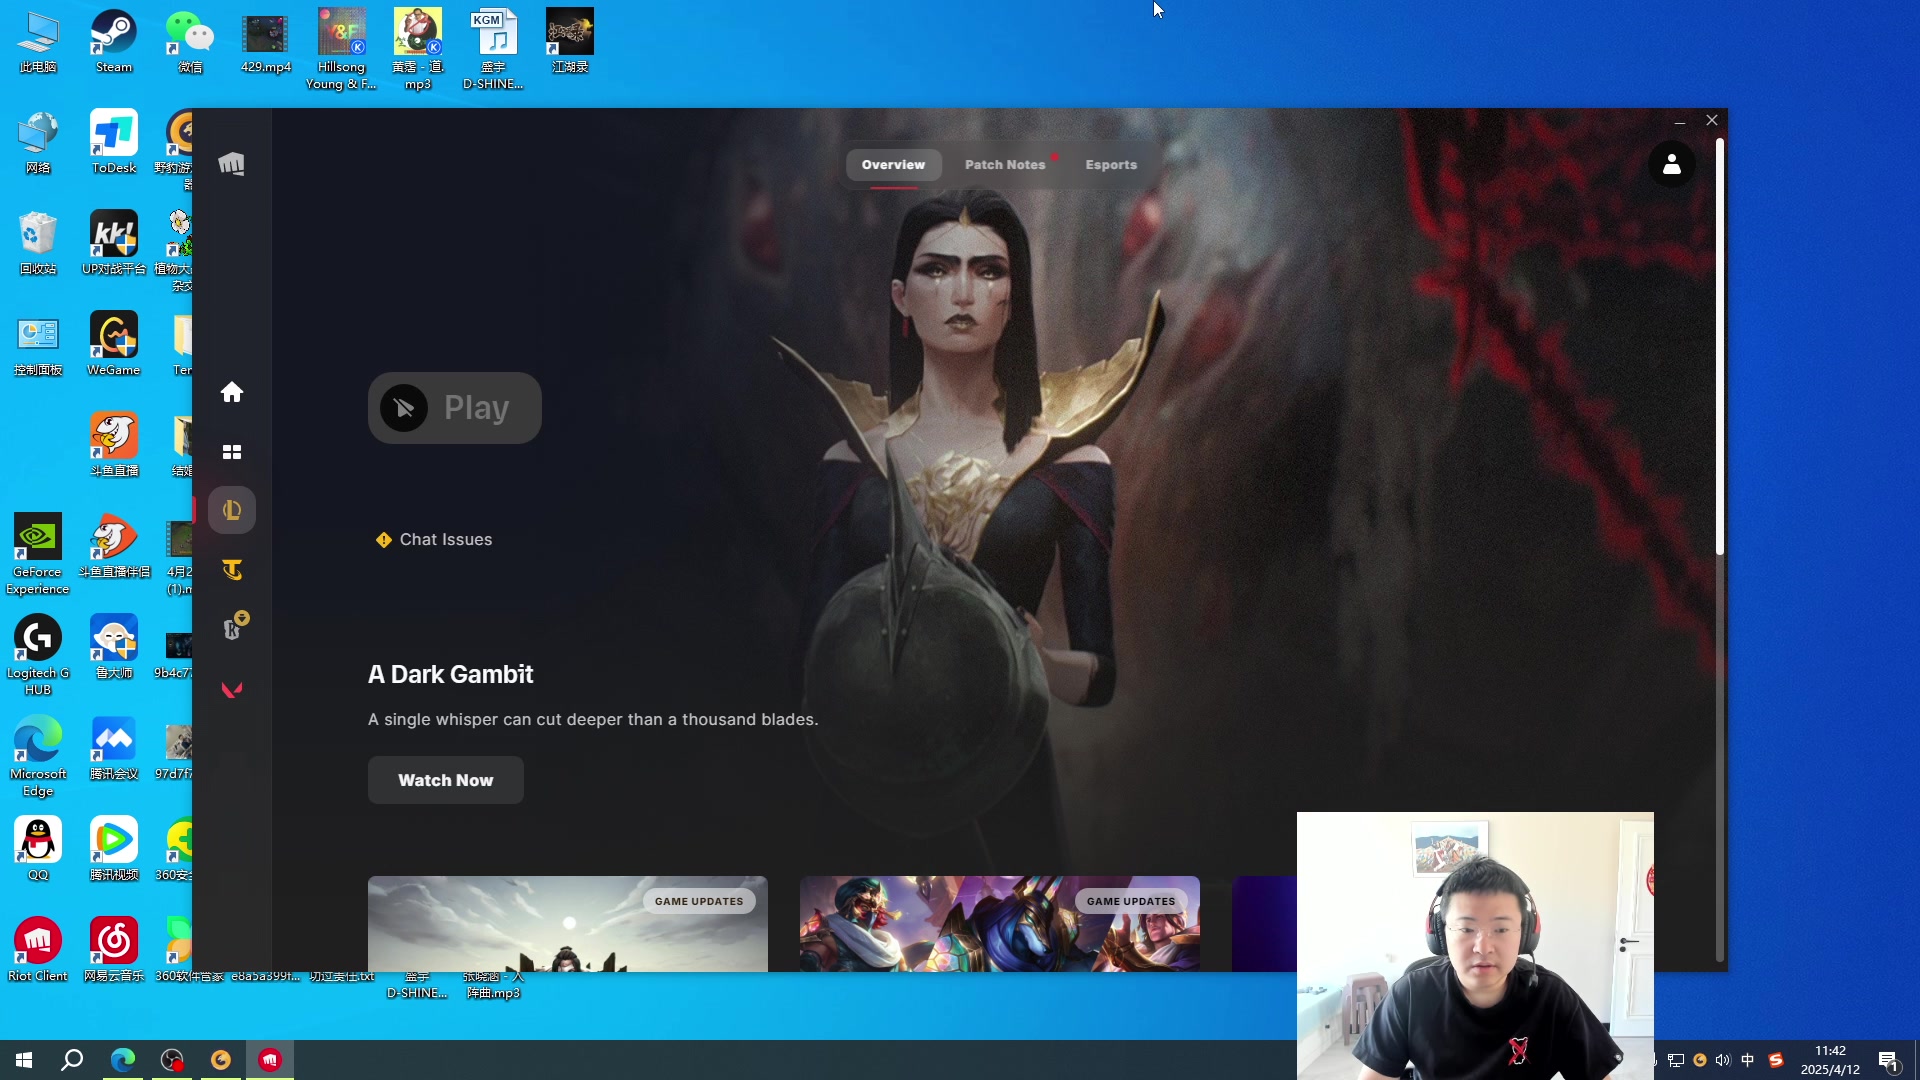This screenshot has width=1920, height=1080.
Task: Click the Play button
Action: coord(455,408)
